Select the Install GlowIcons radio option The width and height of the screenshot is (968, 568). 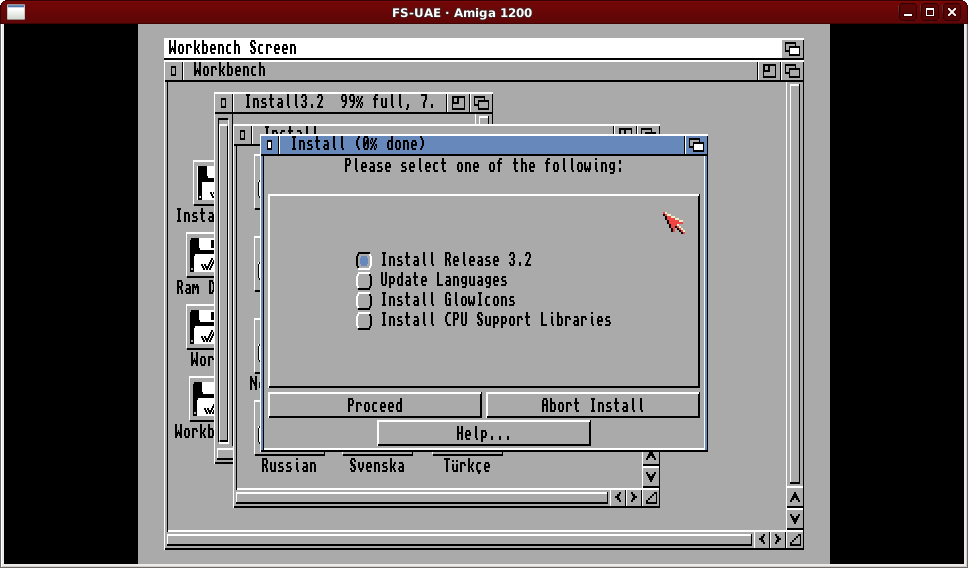pyautogui.click(x=364, y=300)
